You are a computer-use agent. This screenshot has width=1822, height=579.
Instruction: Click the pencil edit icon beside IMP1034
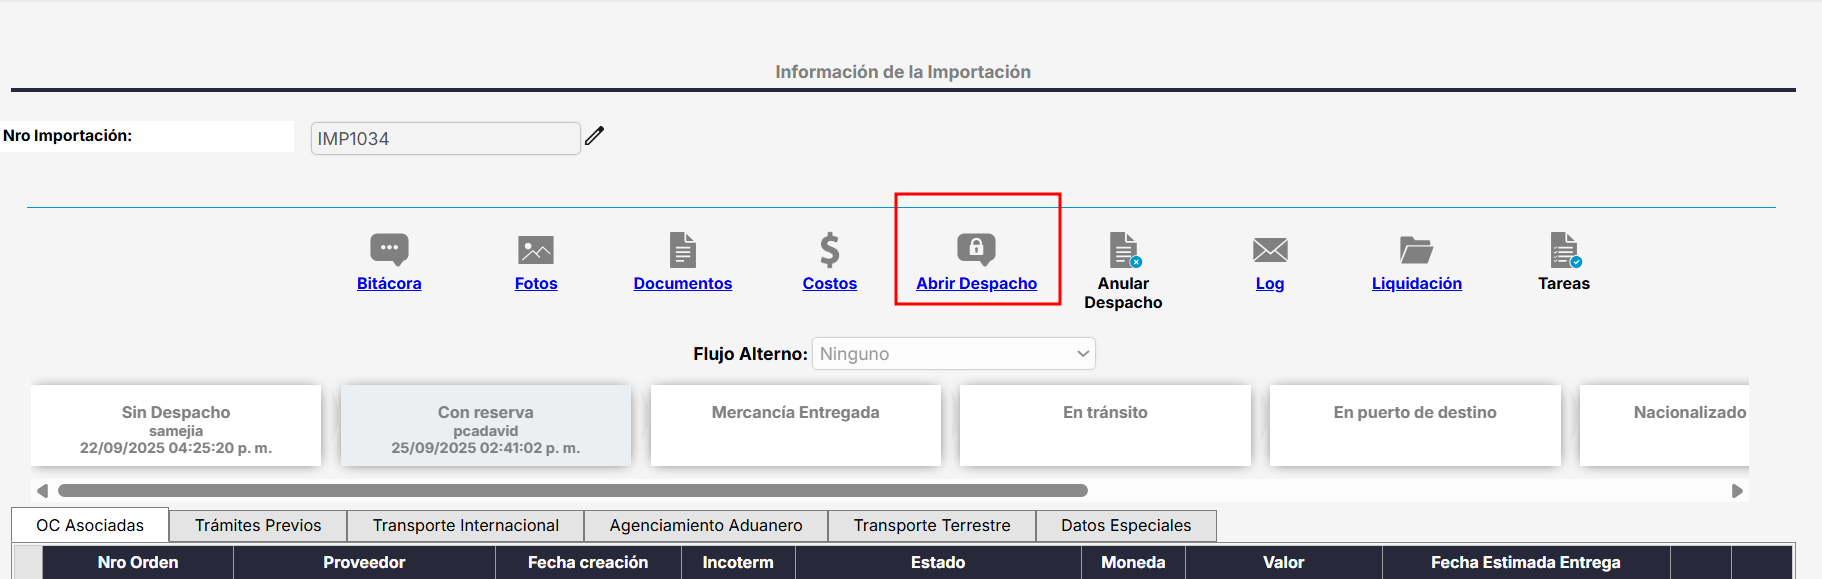pyautogui.click(x=595, y=136)
